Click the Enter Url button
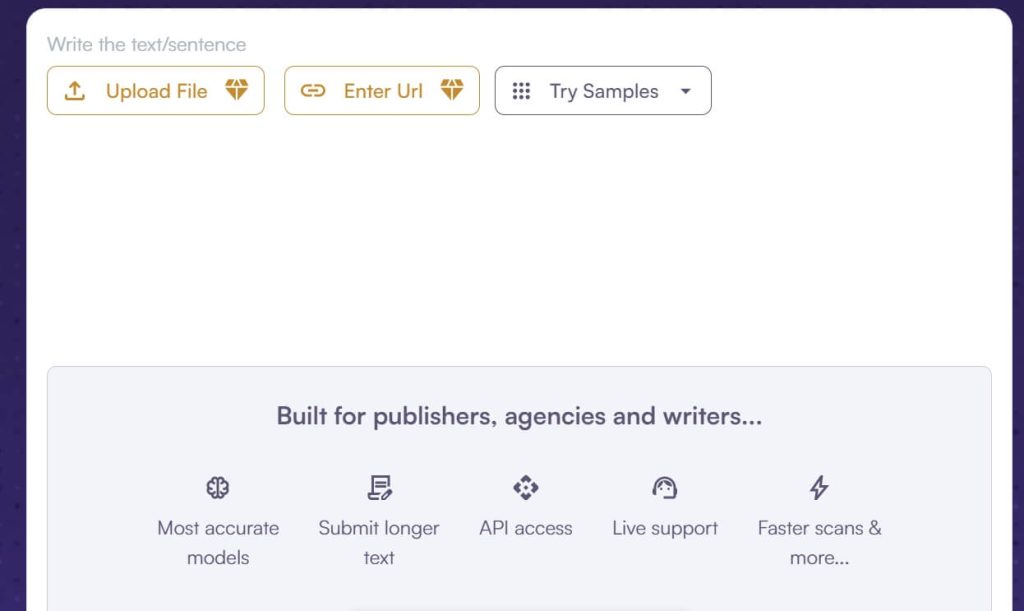1024x611 pixels. pos(381,90)
